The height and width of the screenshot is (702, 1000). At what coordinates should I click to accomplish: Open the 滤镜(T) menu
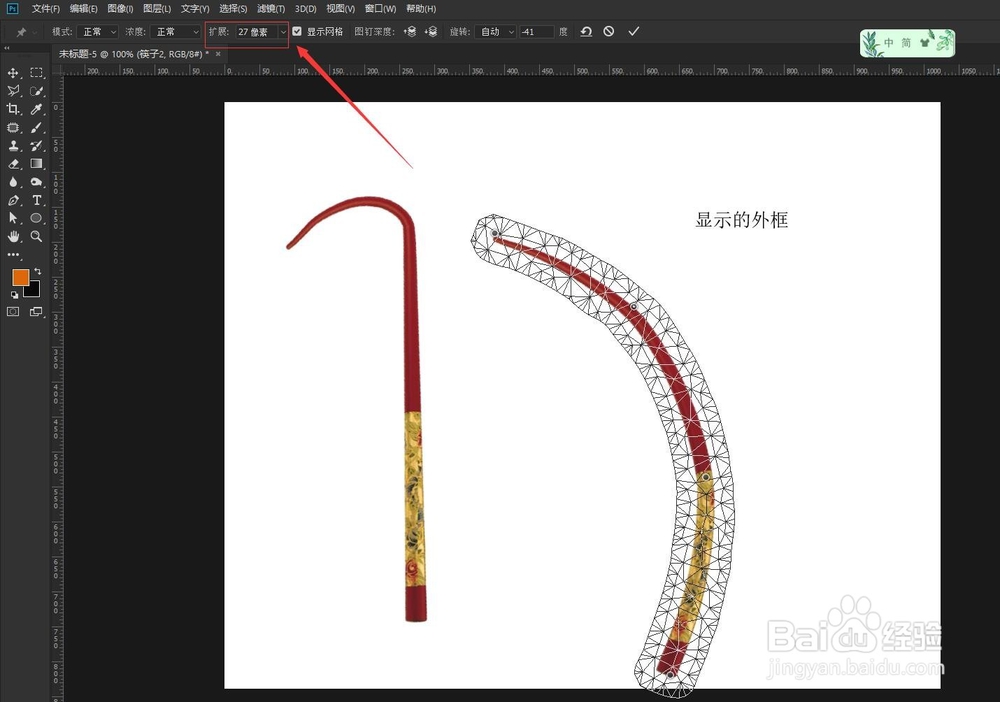pos(271,9)
